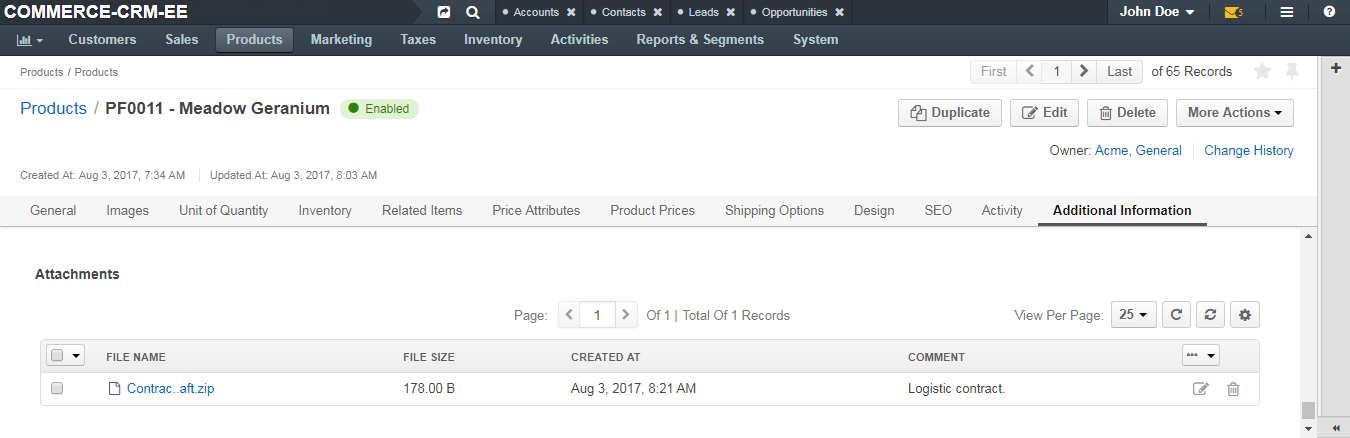Open the Change History link

pos(1249,151)
